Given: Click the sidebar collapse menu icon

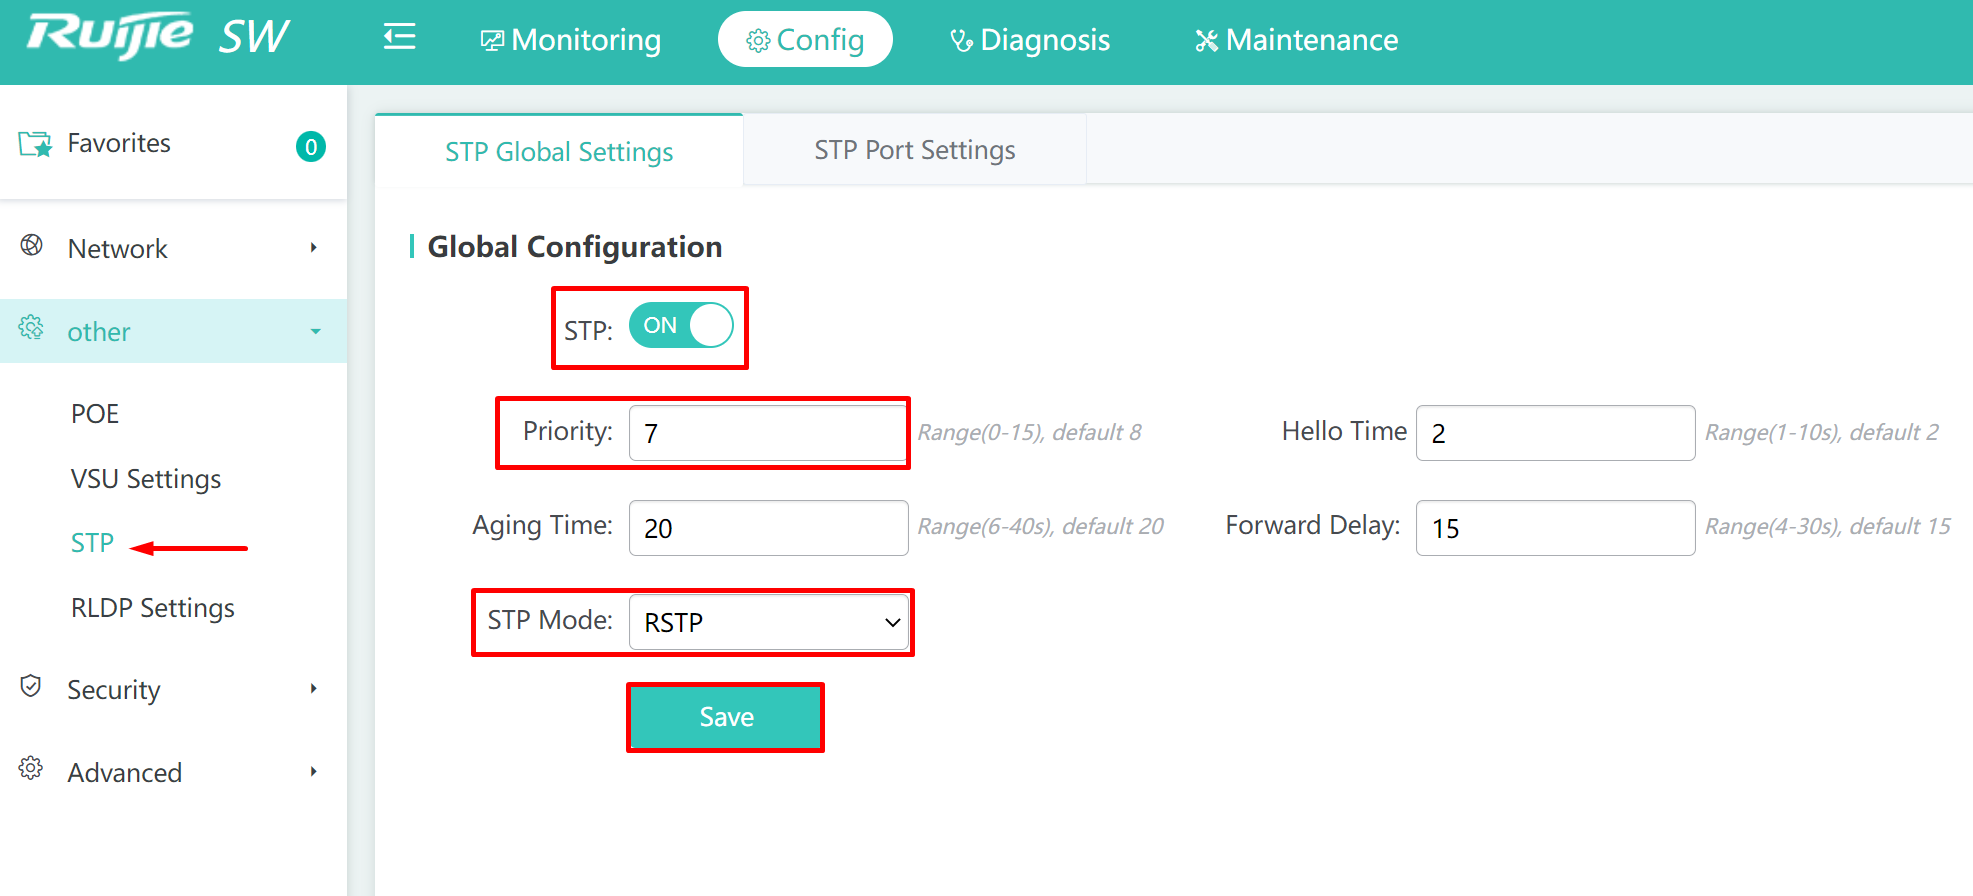Looking at the screenshot, I should [399, 38].
